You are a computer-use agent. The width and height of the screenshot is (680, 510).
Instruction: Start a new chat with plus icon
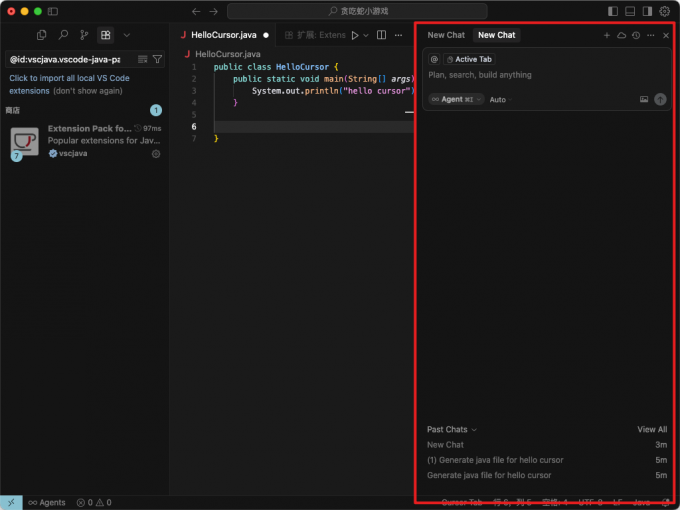(x=606, y=35)
